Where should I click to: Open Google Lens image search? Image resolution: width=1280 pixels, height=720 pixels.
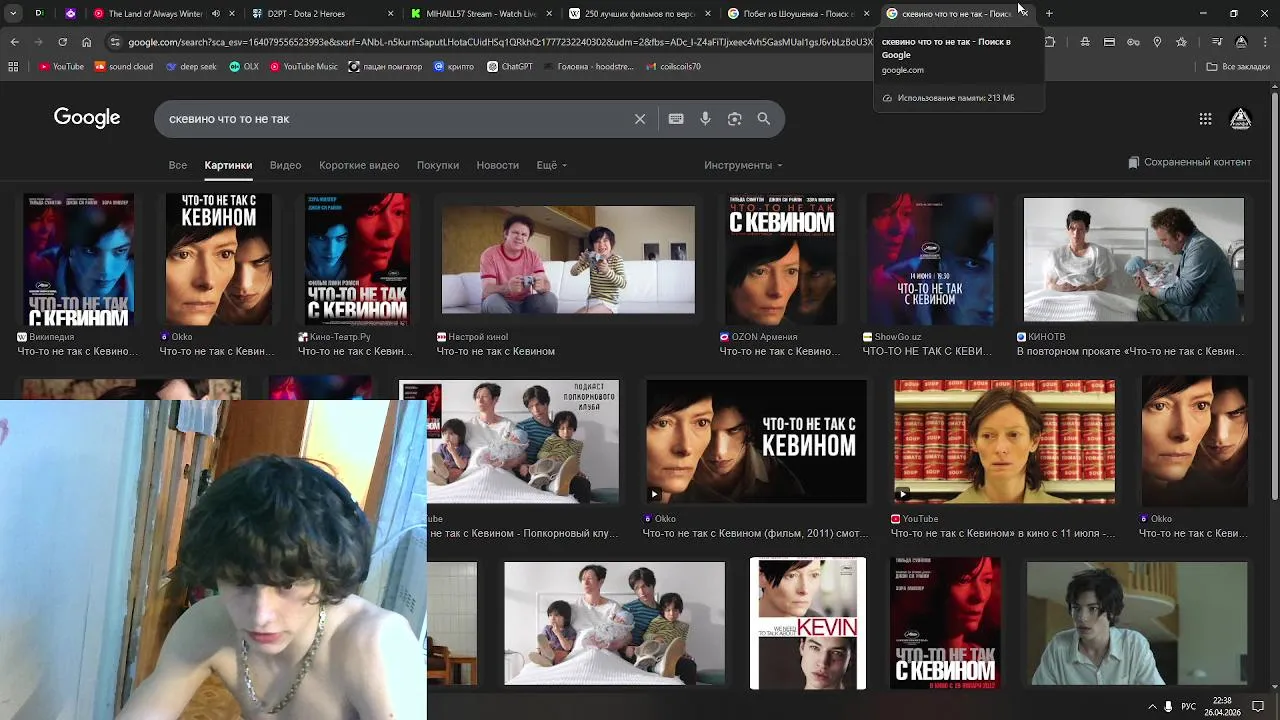coord(734,119)
